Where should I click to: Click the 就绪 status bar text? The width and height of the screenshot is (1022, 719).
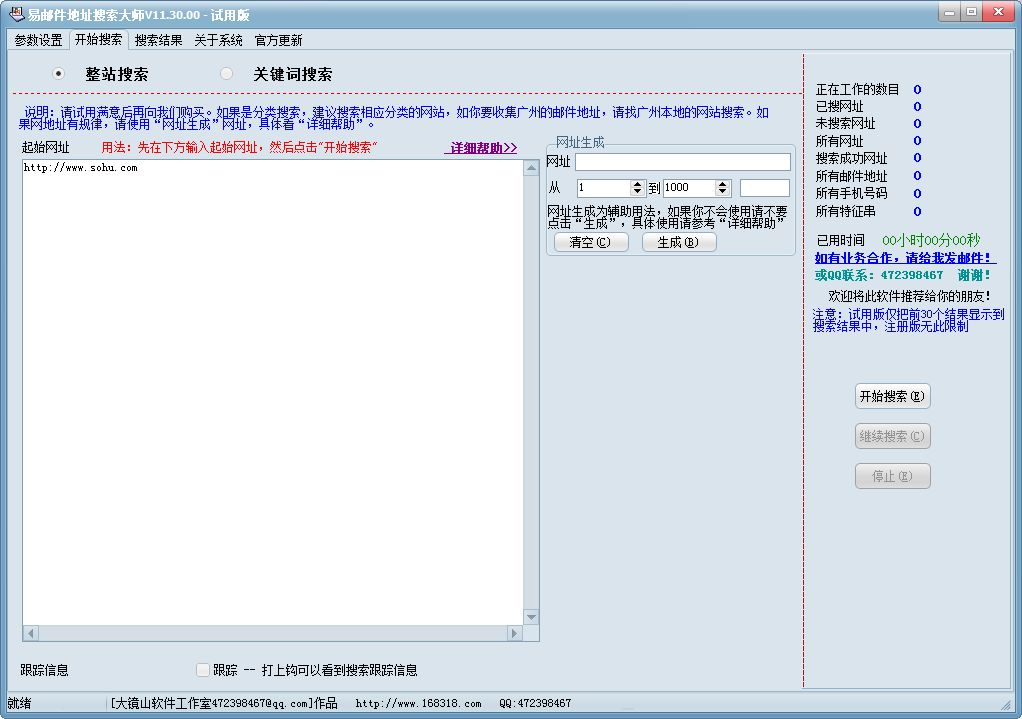[x=20, y=703]
